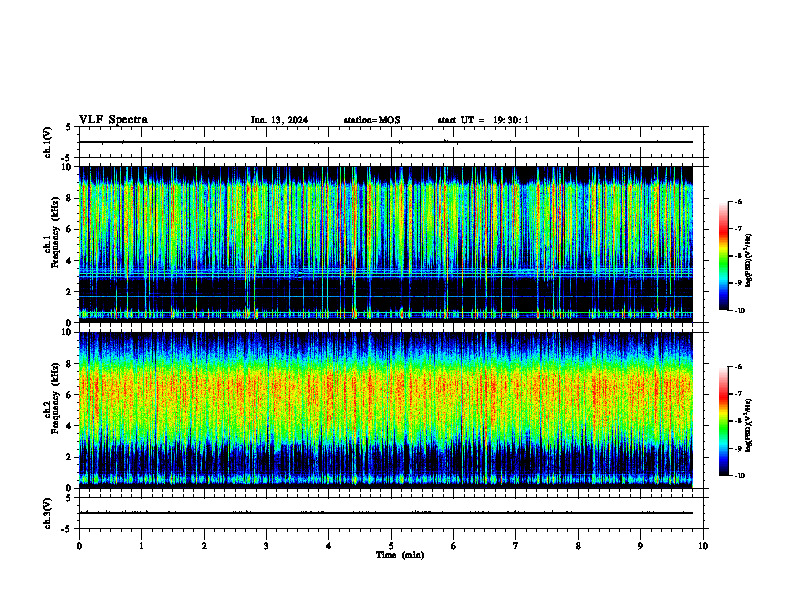Click the "-6" tick on the ch.1 colorbar
792x612 pixels.
[738, 202]
